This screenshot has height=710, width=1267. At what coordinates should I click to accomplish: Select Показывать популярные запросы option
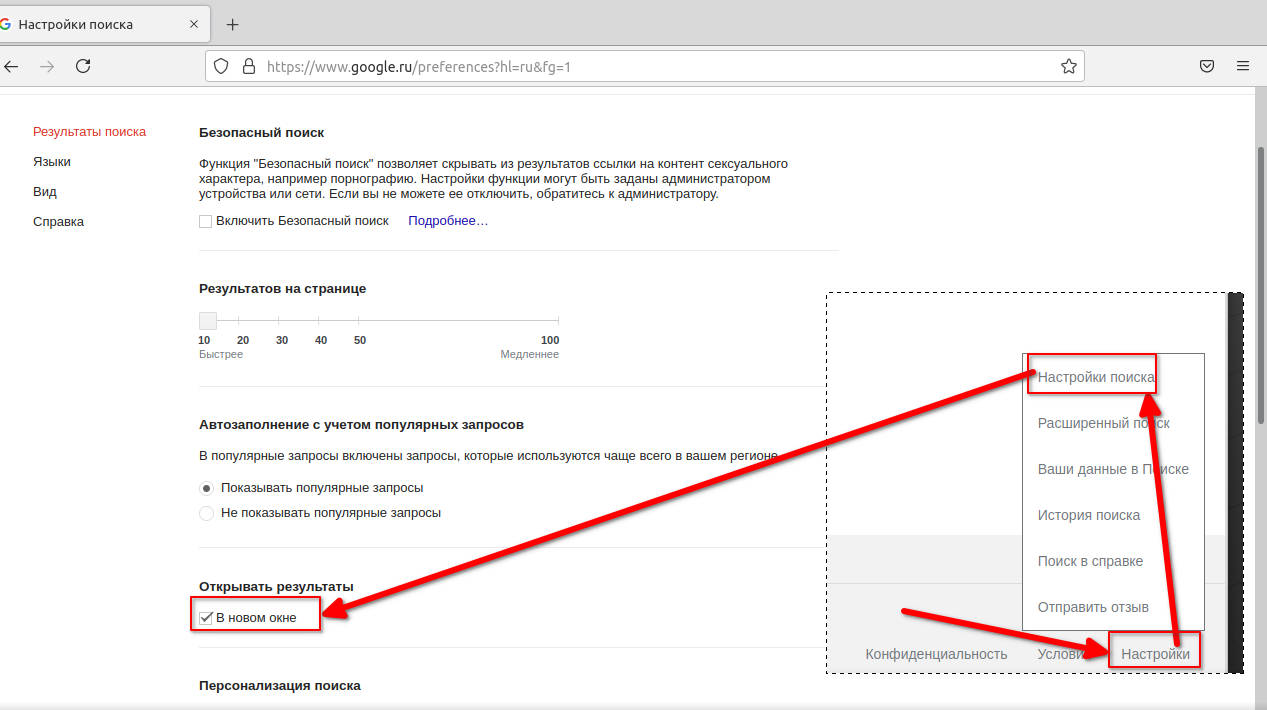[x=206, y=488]
